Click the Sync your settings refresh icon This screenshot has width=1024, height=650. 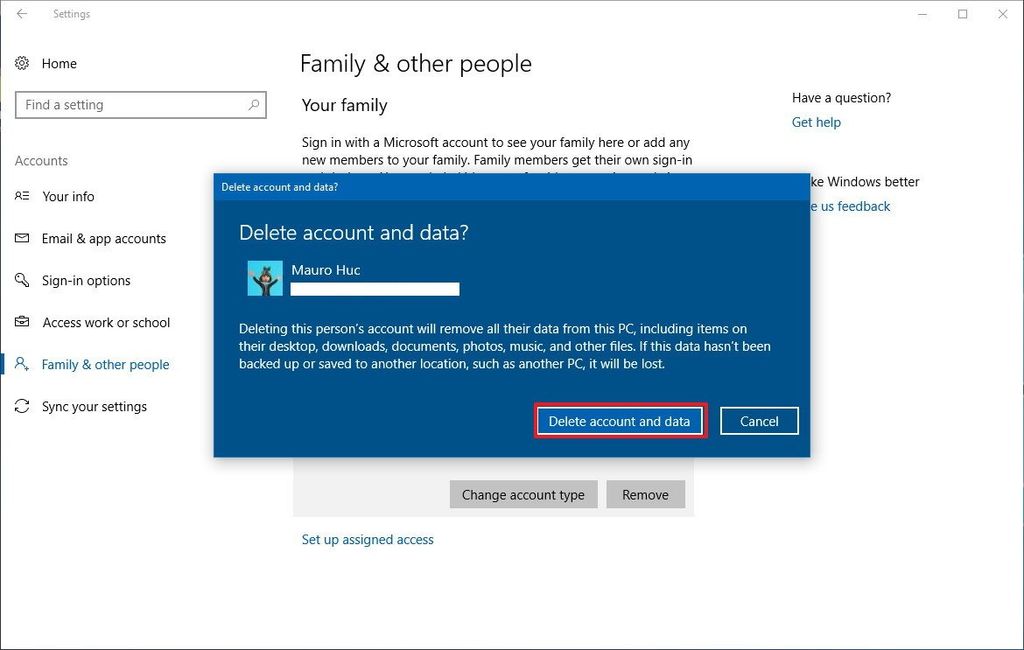pos(22,406)
